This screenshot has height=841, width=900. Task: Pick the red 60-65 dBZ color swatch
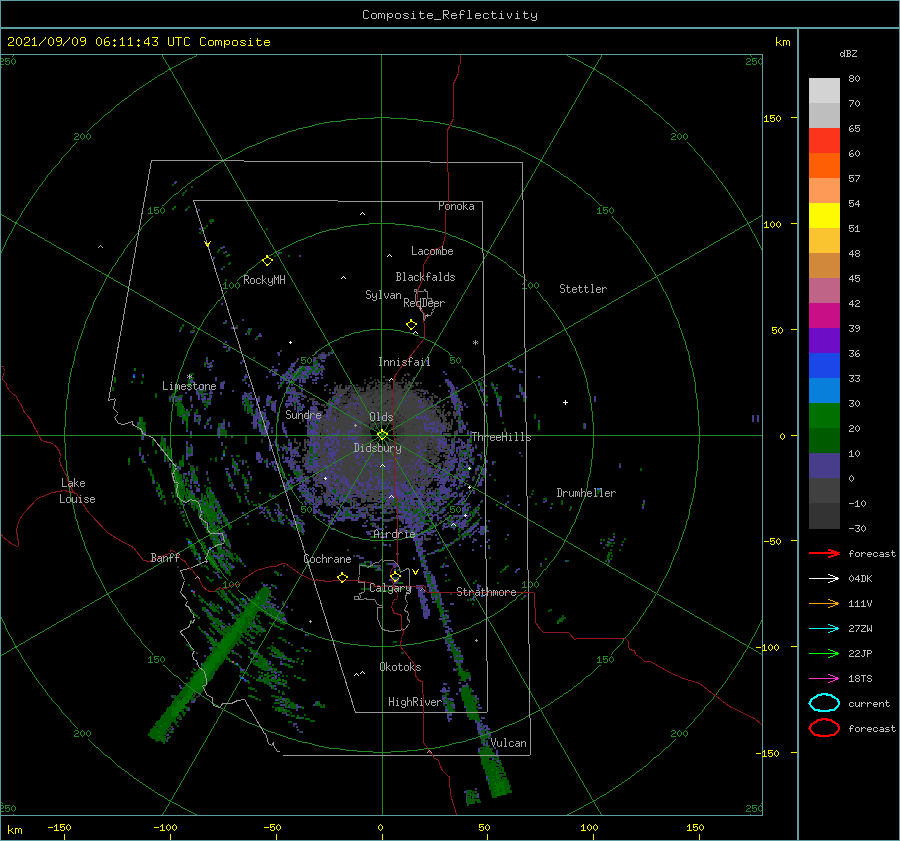824,141
